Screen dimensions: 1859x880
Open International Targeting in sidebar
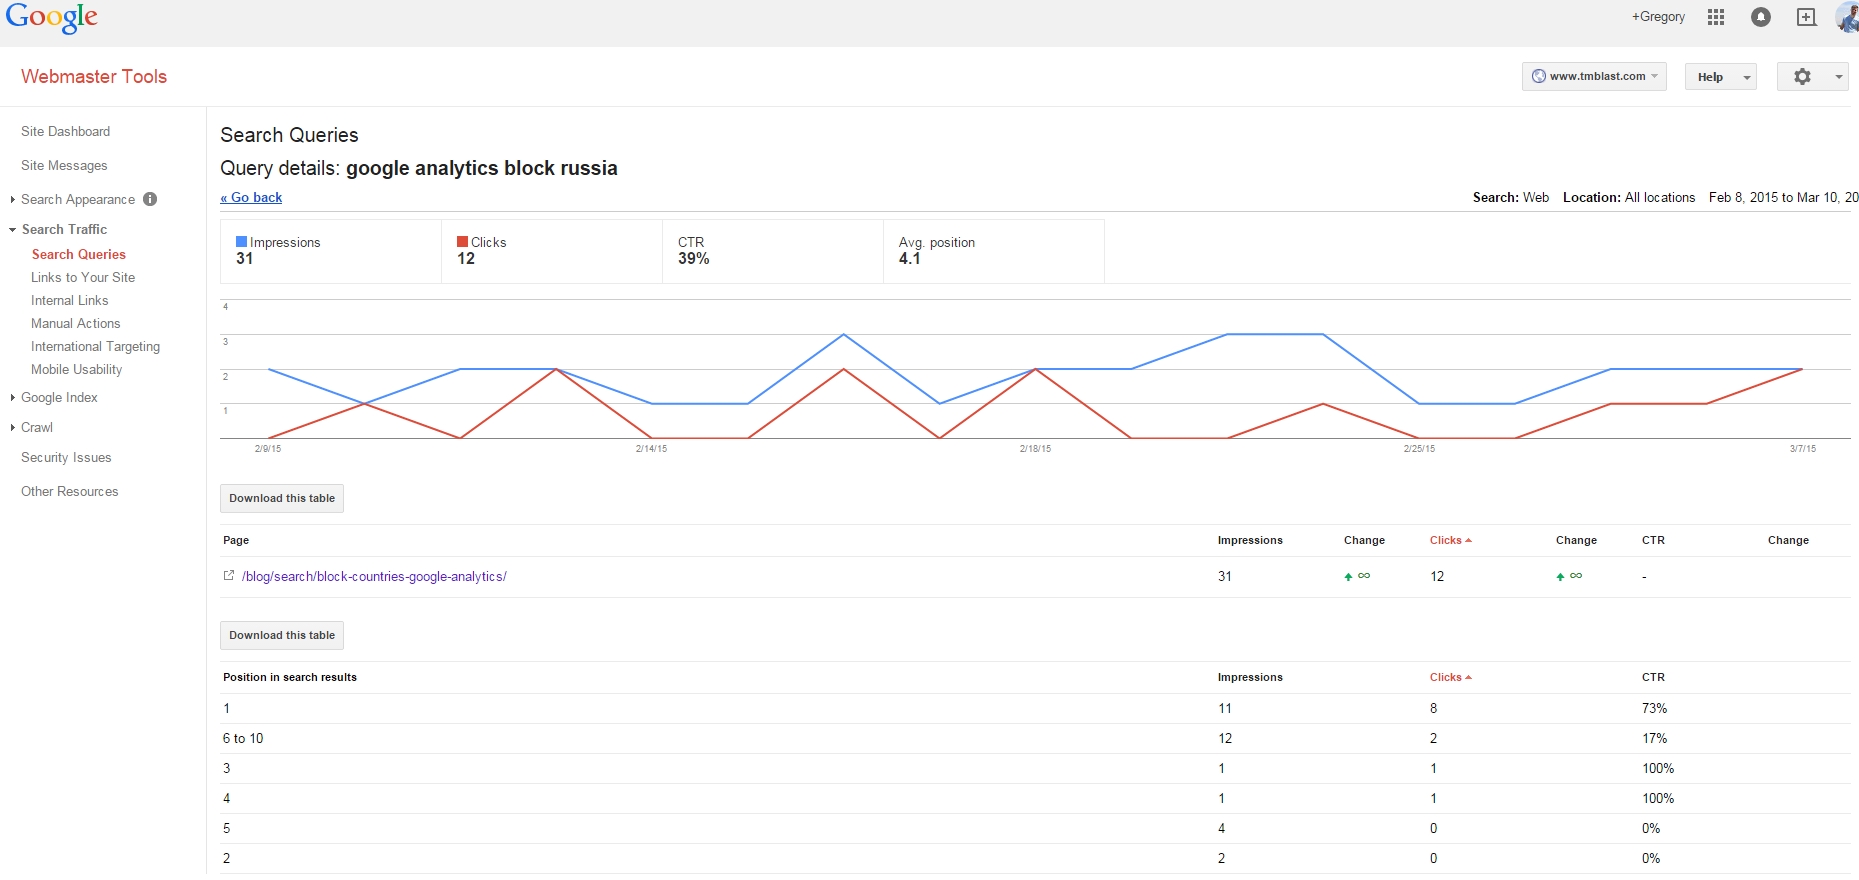click(x=96, y=346)
